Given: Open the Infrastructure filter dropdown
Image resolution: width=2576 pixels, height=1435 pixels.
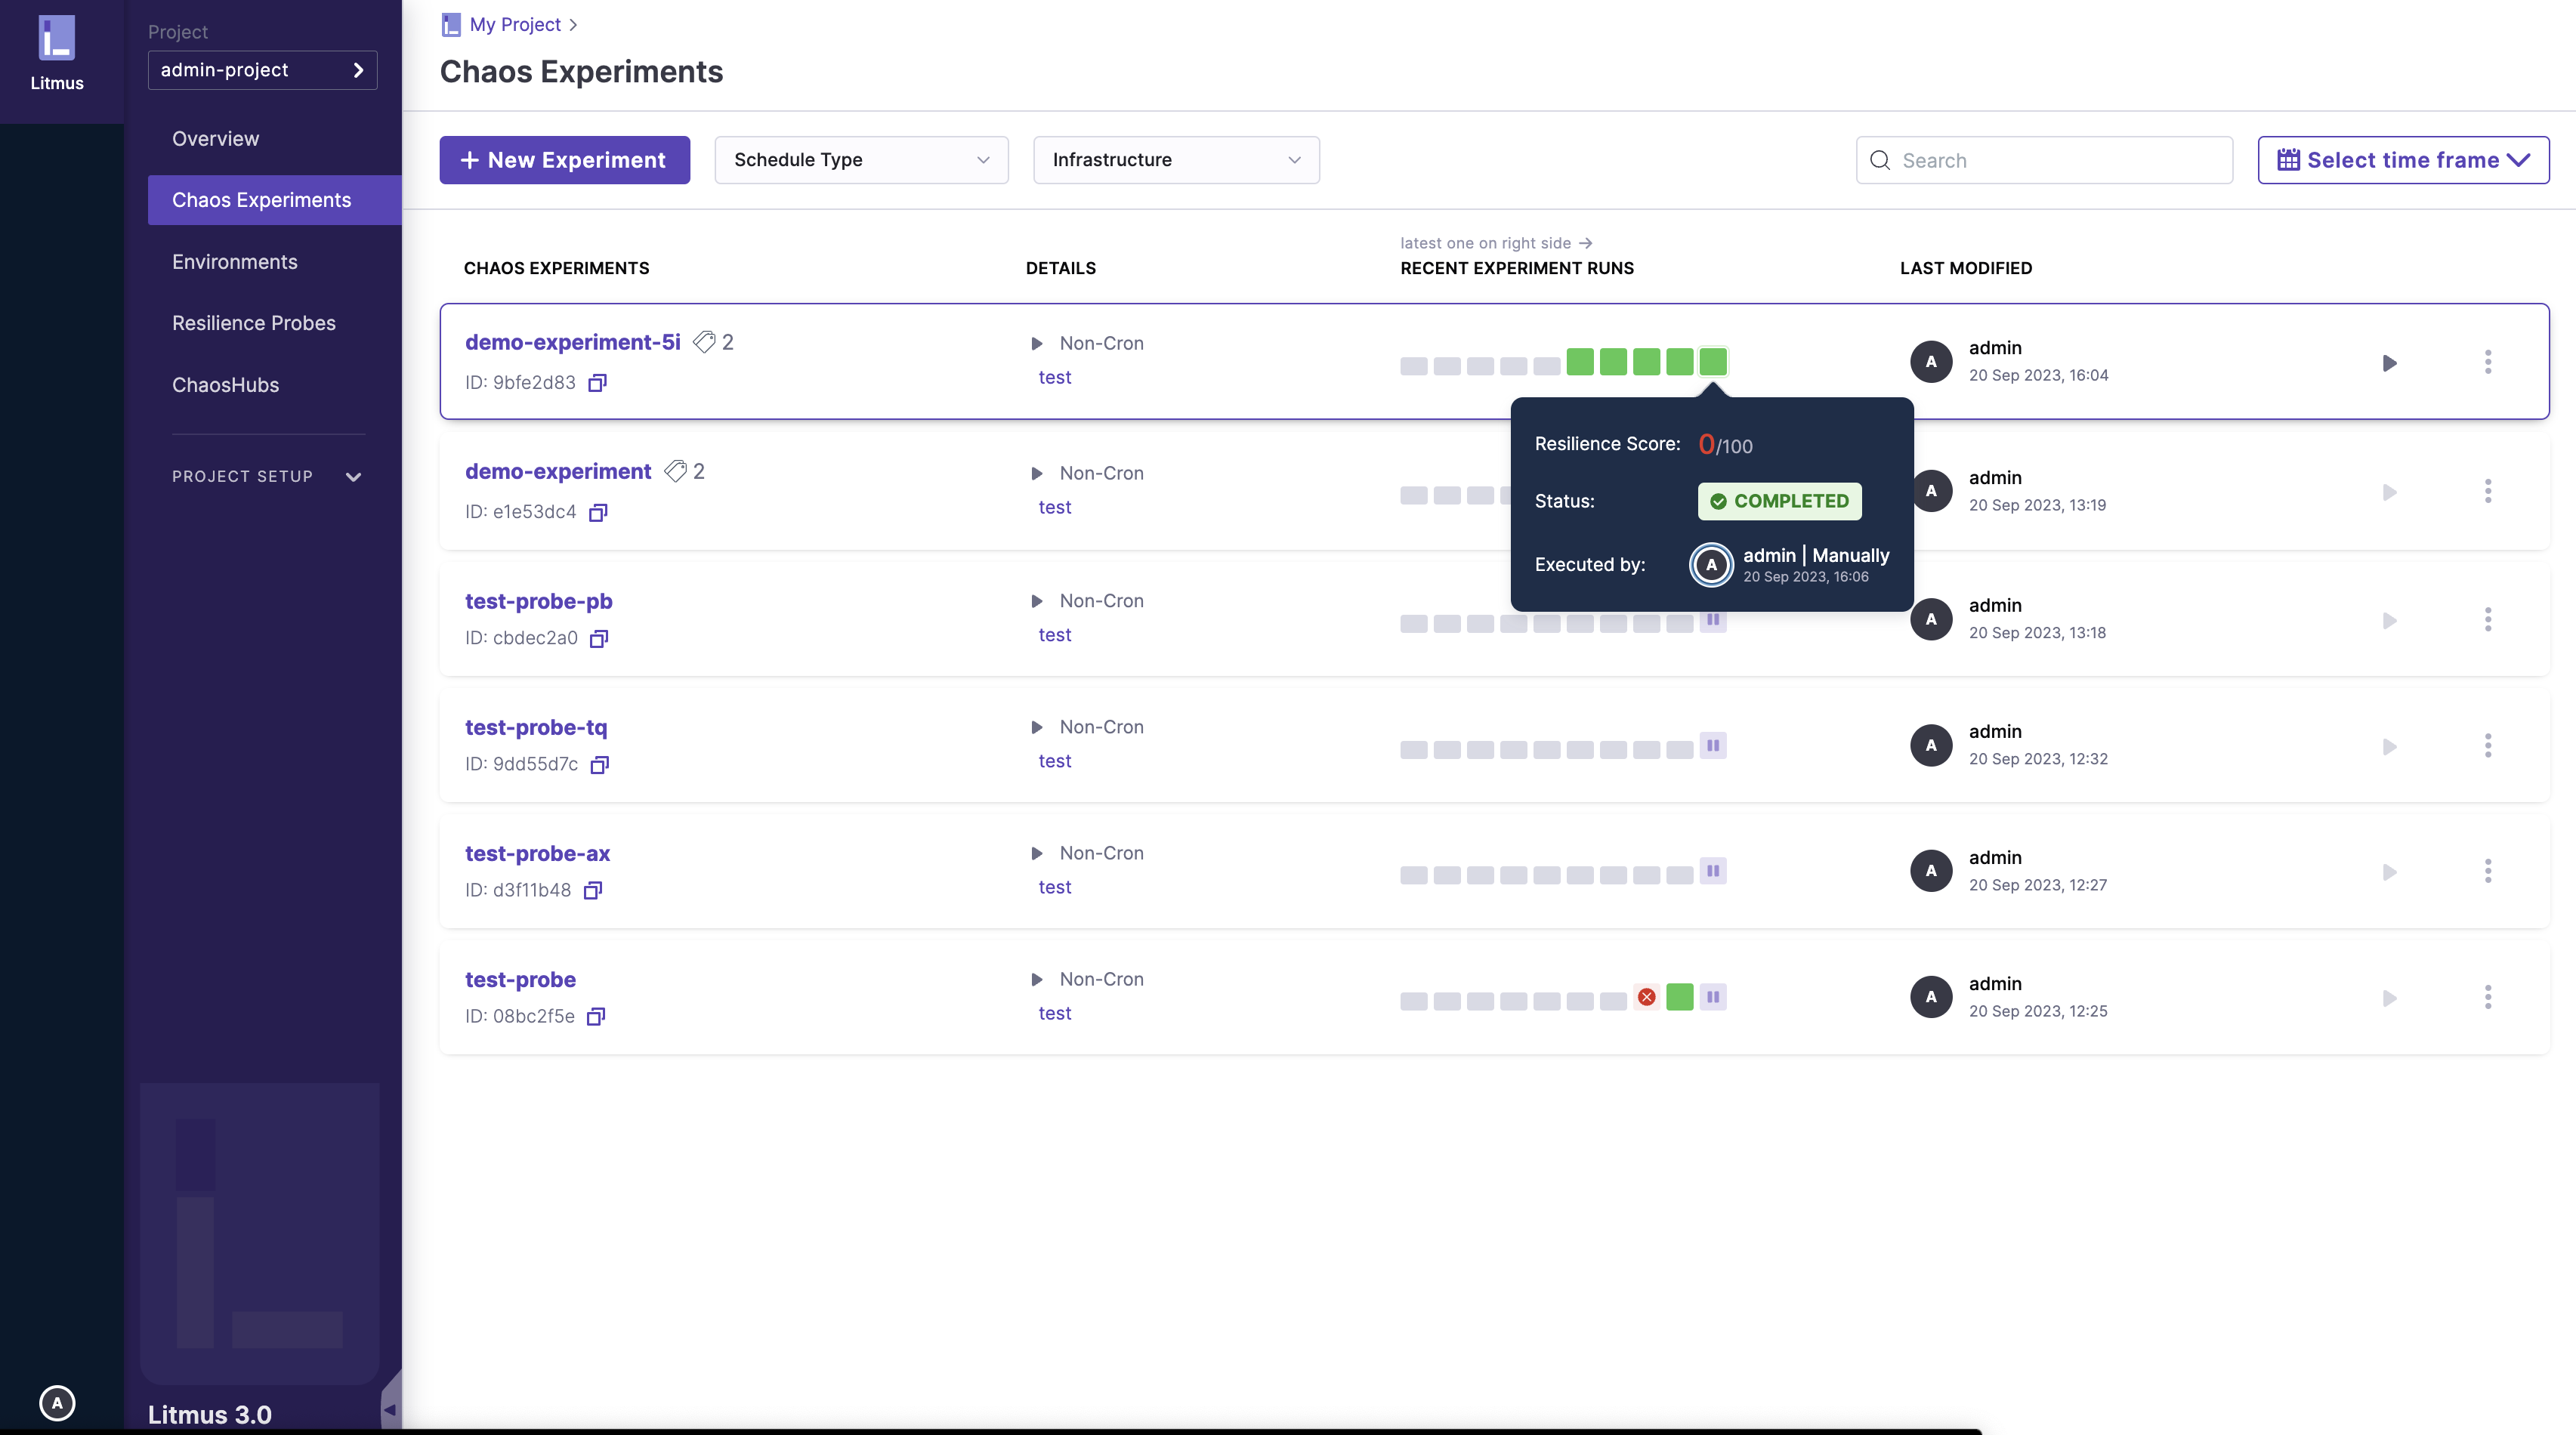Looking at the screenshot, I should [x=1175, y=160].
